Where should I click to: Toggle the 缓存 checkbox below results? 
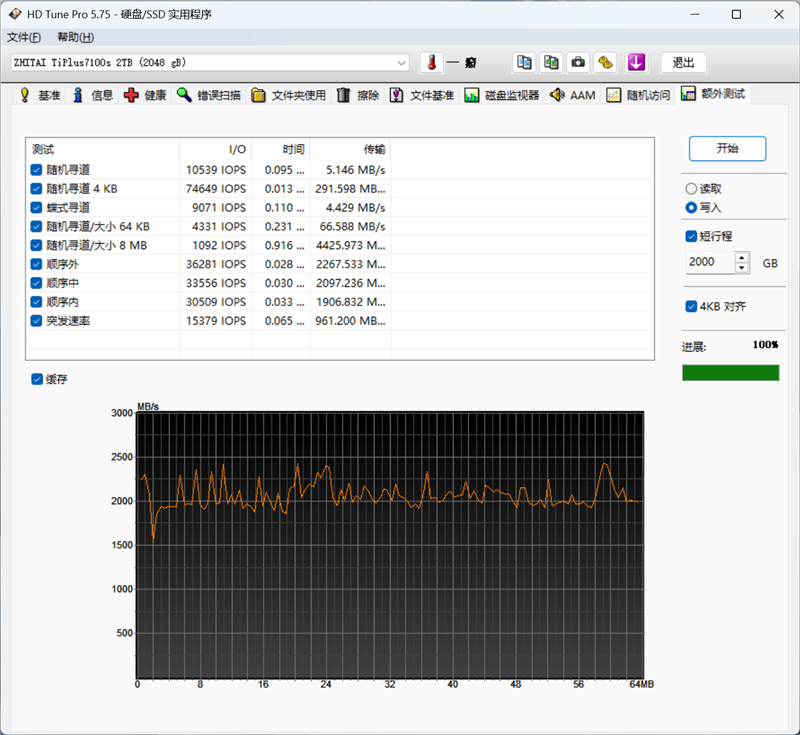point(37,379)
